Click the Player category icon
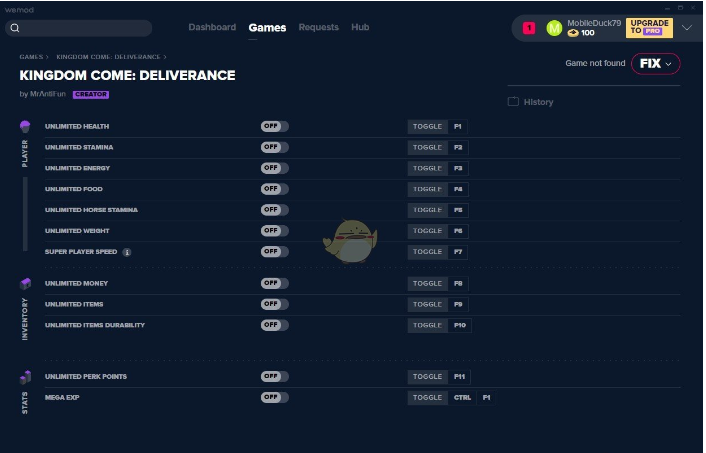The height and width of the screenshot is (453, 706). 25,127
